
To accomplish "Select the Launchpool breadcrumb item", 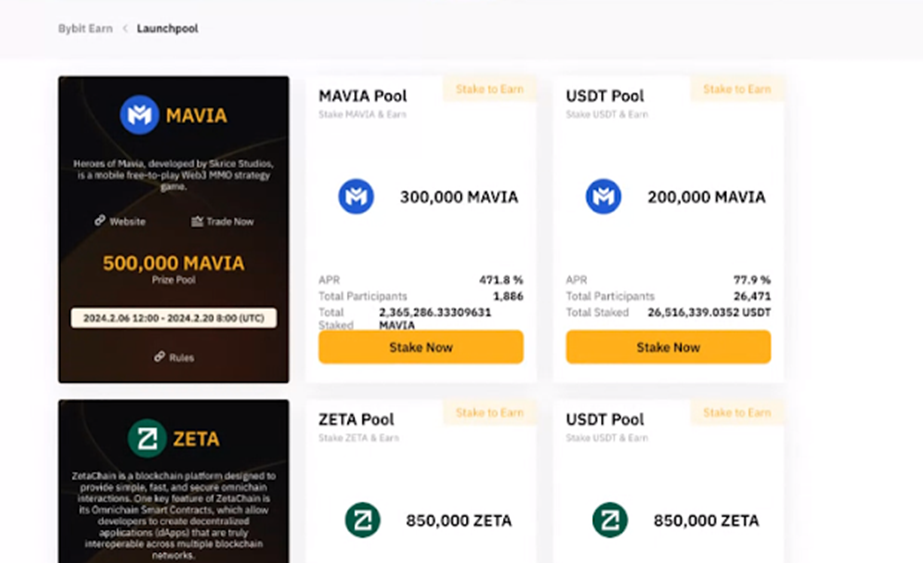I will click(x=167, y=28).
